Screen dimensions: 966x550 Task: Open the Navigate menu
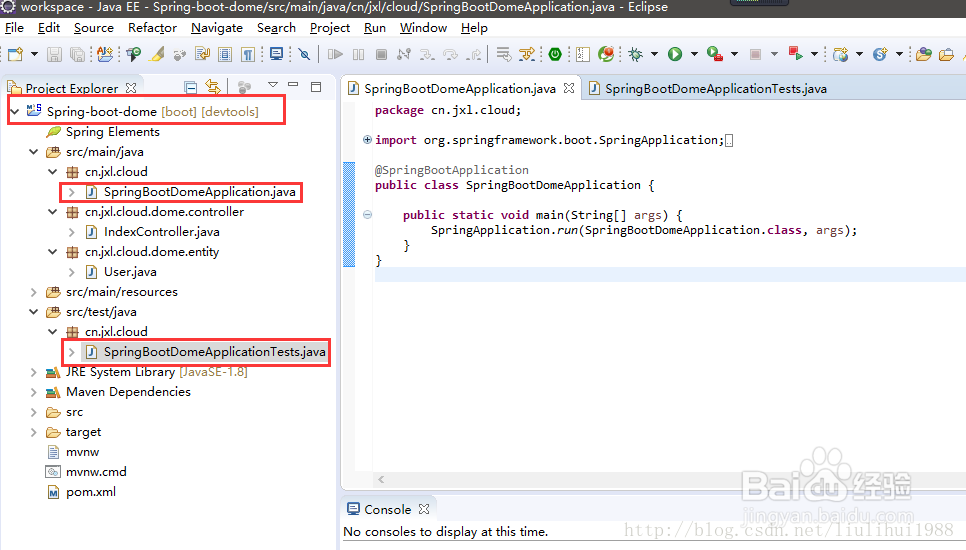pos(217,28)
